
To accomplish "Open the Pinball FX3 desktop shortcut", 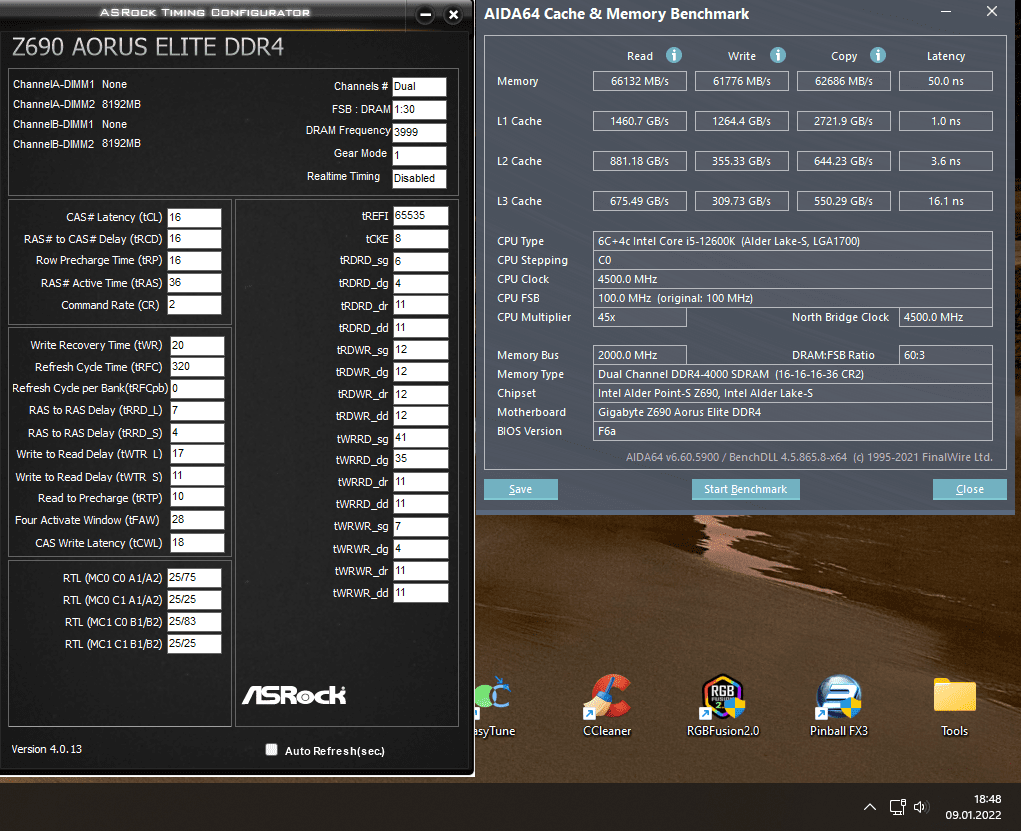I will 839,706.
